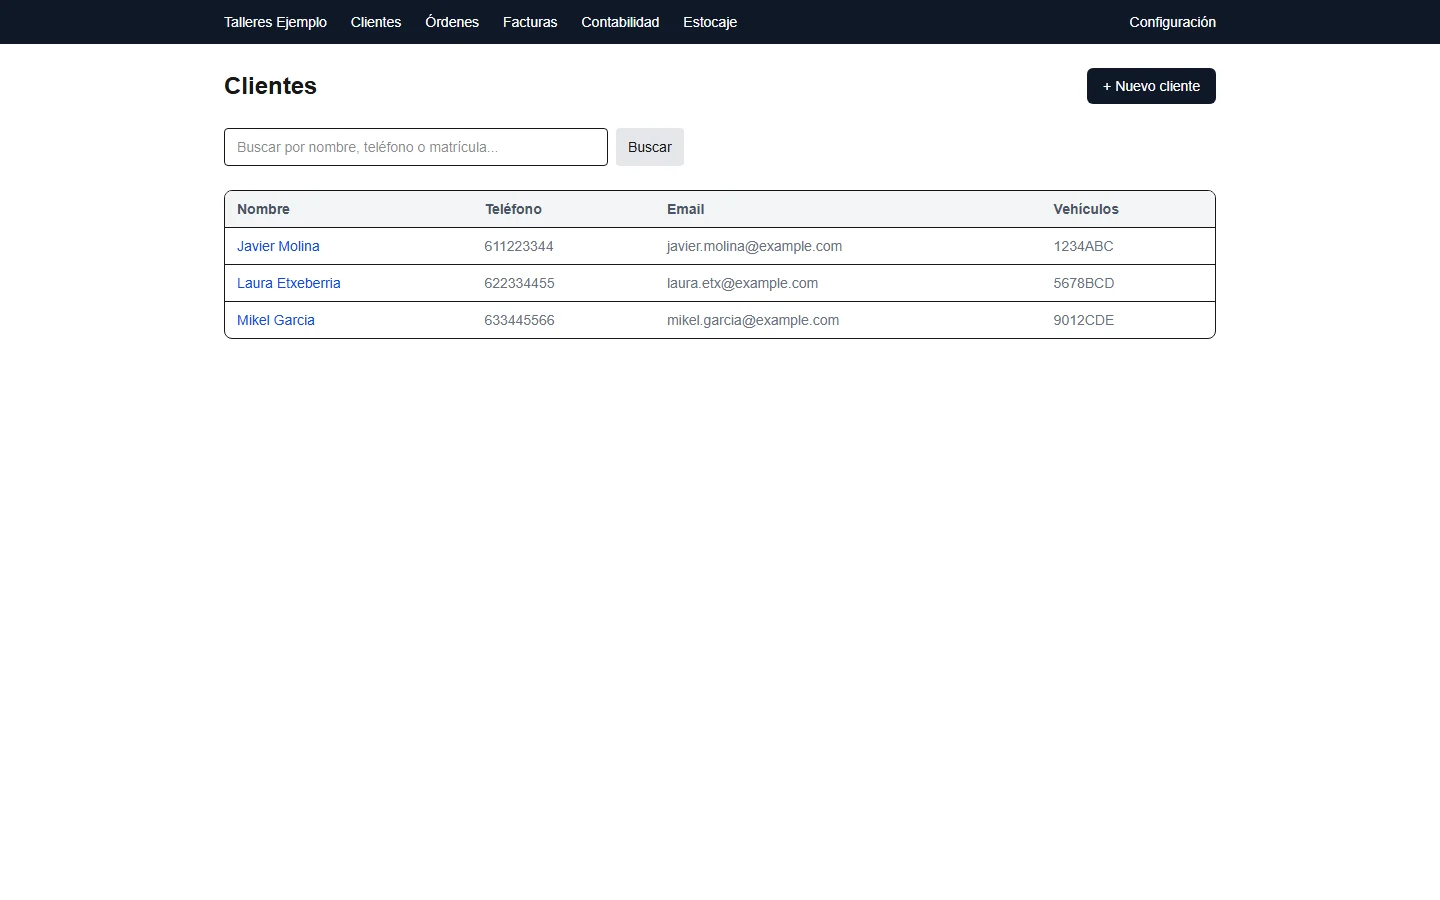
Task: Open Configuración in the top bar
Action: (1172, 22)
